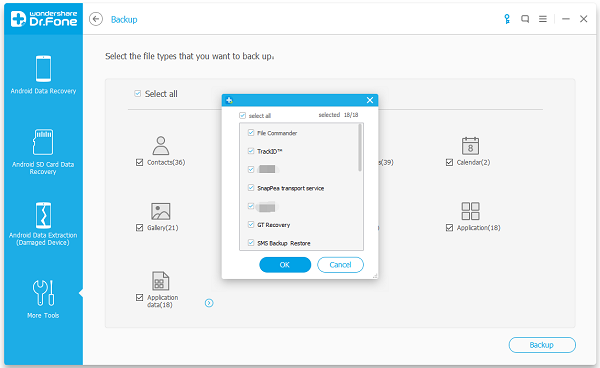Click the Application grid icon
The image size is (600, 368).
470,211
